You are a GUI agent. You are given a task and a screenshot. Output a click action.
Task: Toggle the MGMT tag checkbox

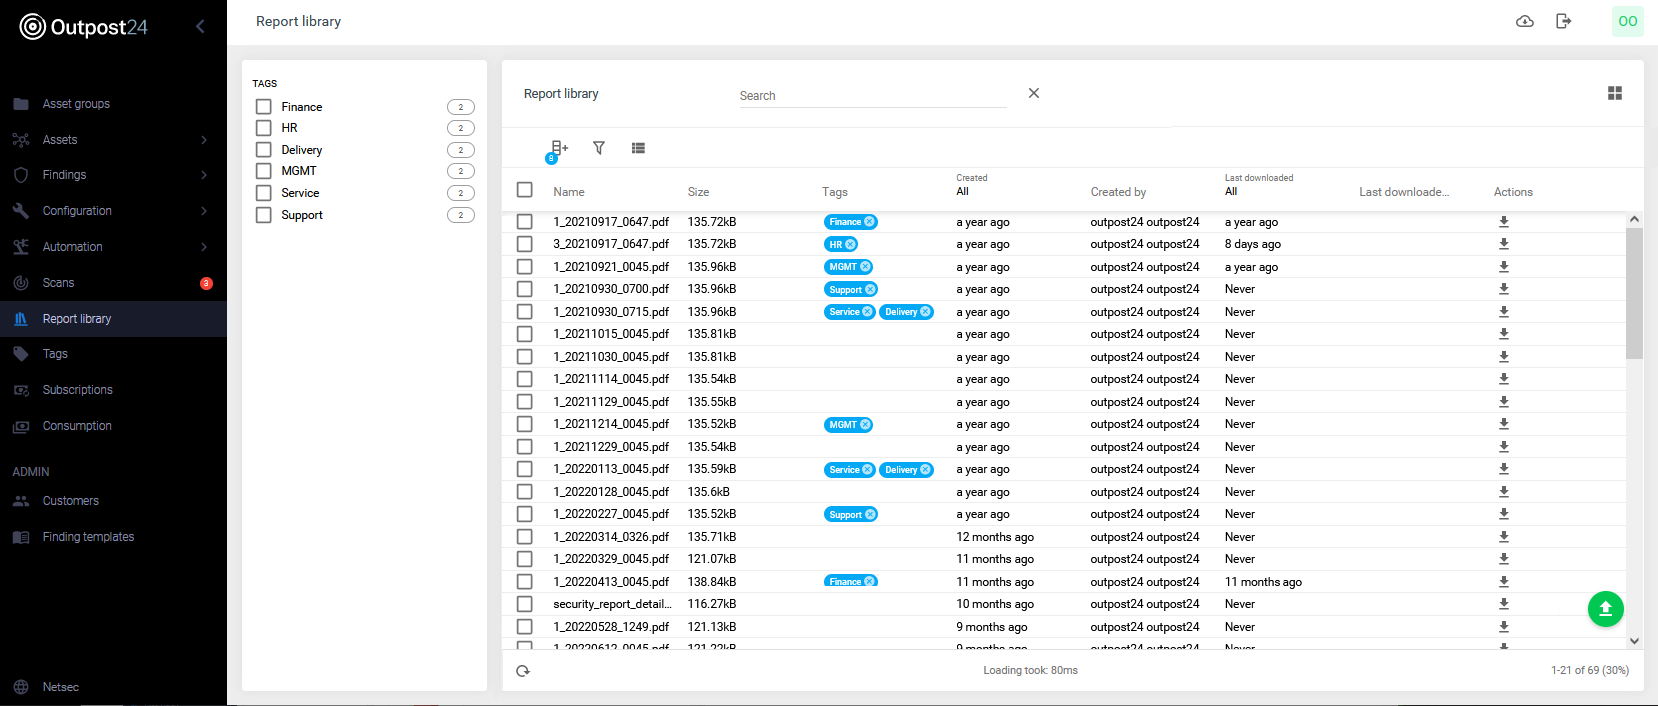point(264,171)
